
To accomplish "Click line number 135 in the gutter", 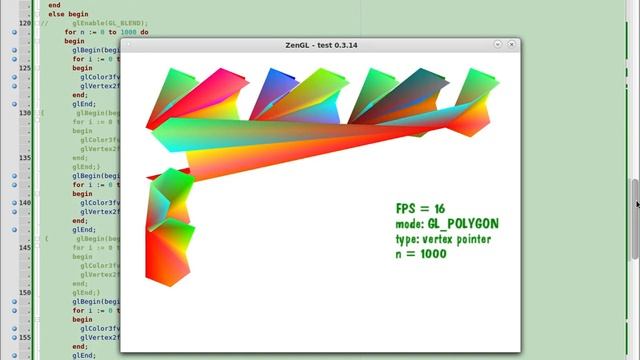I will pos(25,158).
